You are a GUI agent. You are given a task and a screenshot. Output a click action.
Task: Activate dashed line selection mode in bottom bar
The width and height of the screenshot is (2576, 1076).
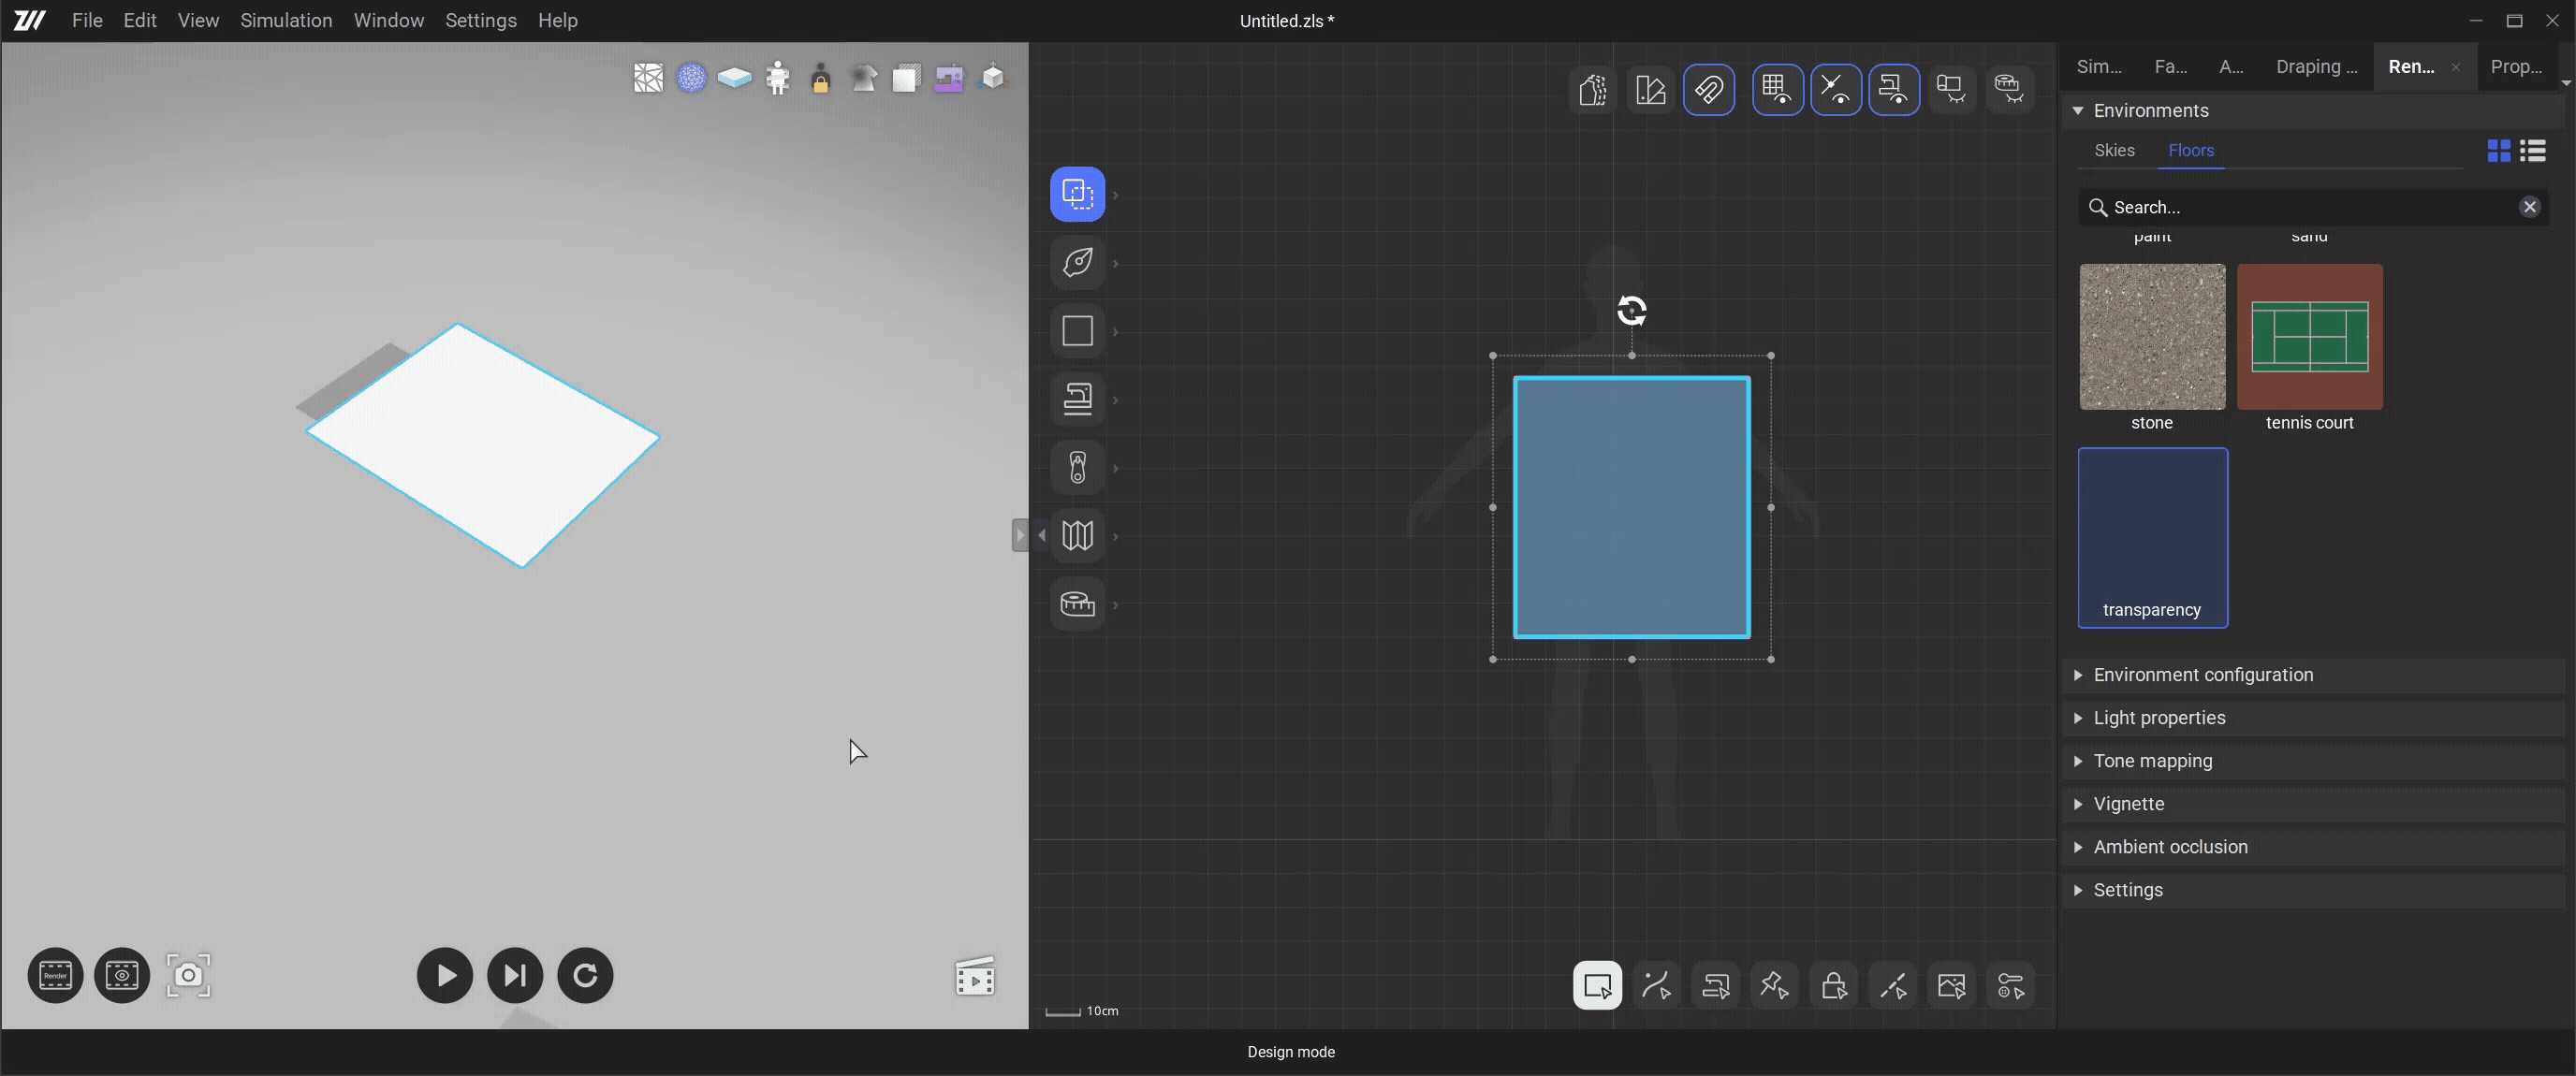coord(1892,986)
